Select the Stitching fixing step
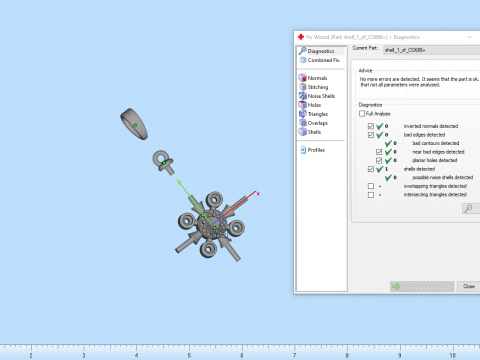The width and height of the screenshot is (480, 360). tap(313, 87)
